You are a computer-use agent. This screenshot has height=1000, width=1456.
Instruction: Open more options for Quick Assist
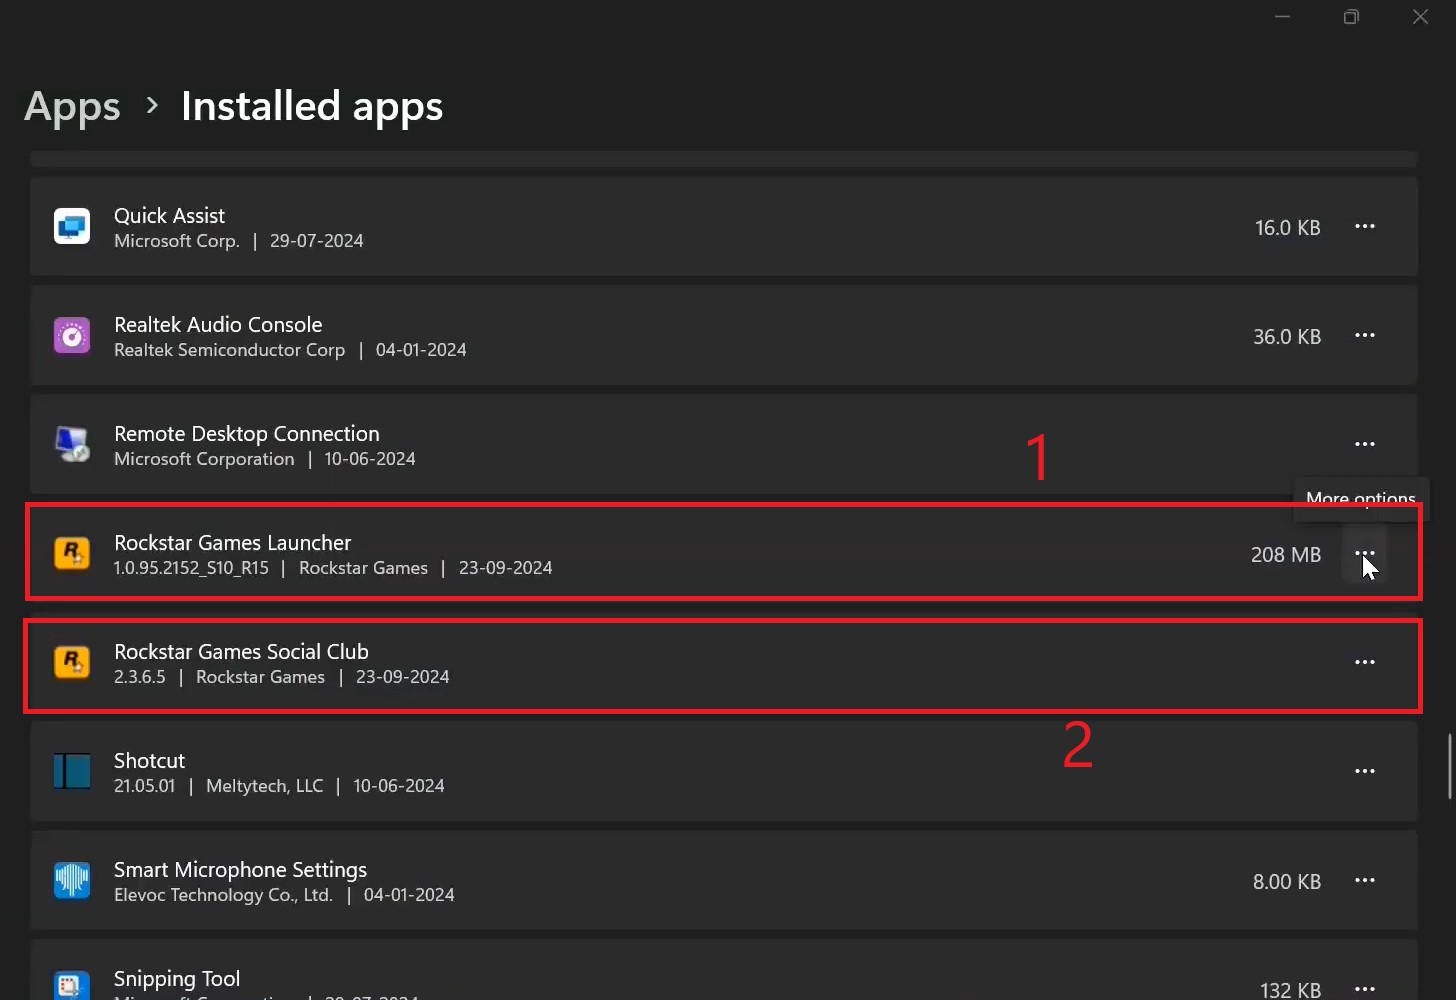coord(1364,226)
